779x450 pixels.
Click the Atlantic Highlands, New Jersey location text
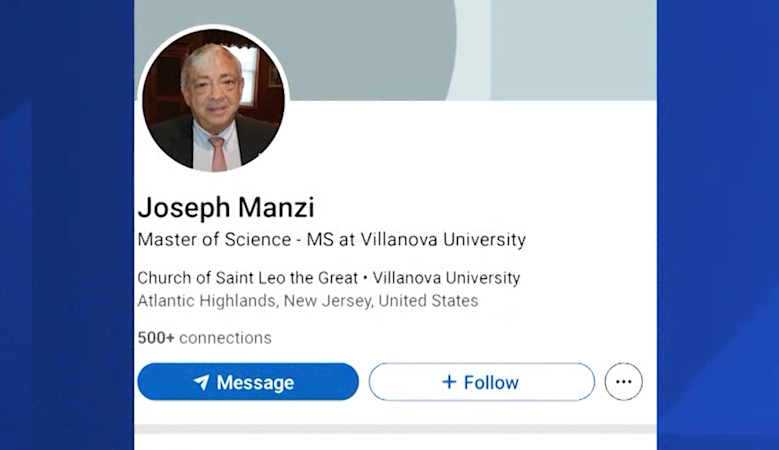click(x=308, y=301)
